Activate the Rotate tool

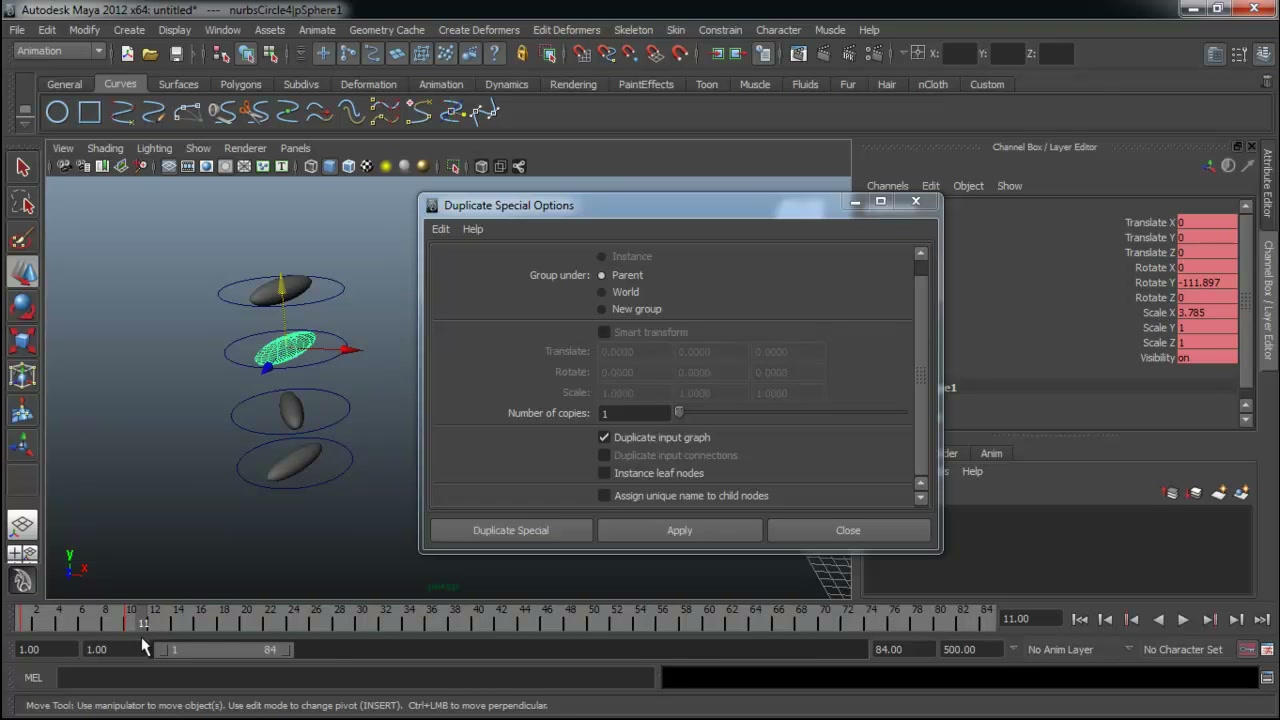point(23,307)
